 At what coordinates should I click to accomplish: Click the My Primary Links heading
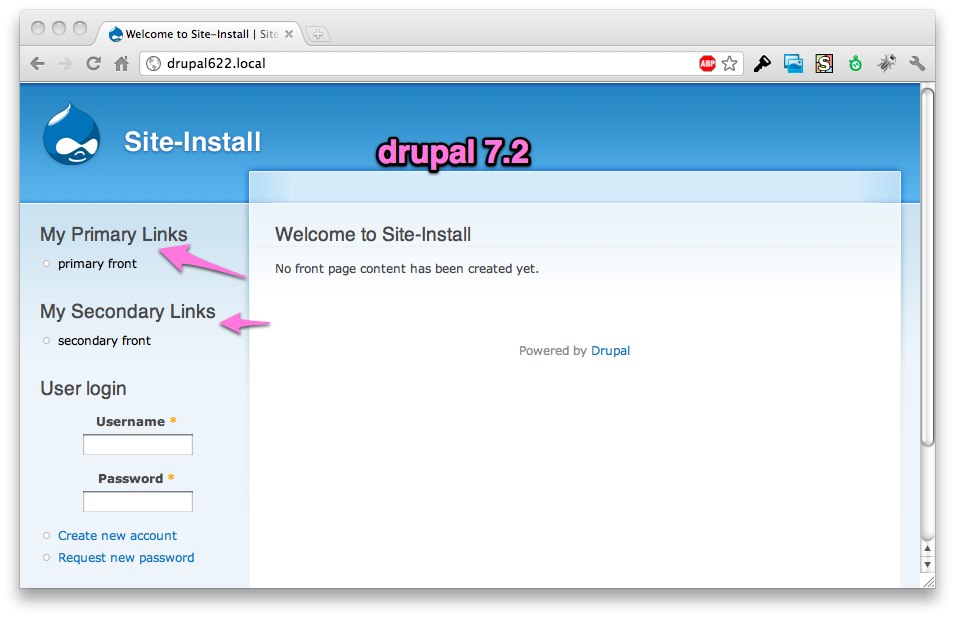pyautogui.click(x=114, y=234)
